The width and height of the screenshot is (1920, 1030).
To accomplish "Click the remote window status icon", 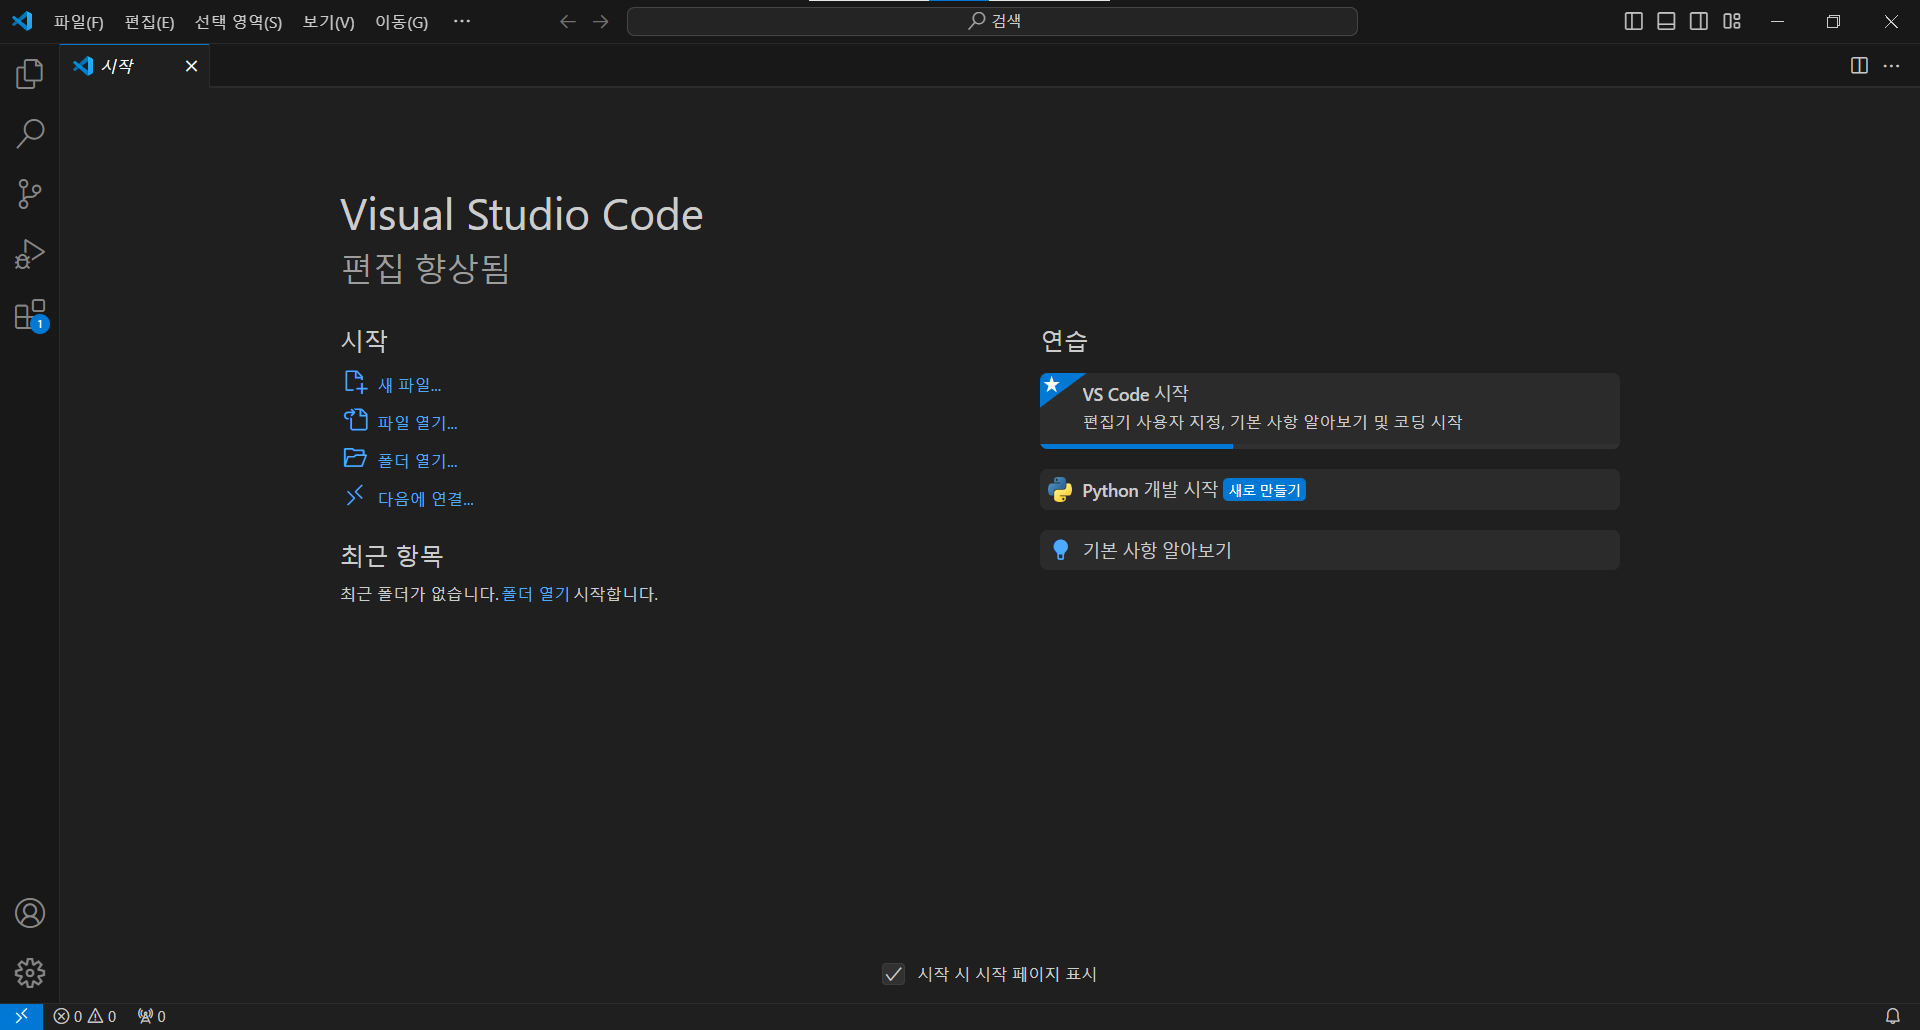I will click(21, 1016).
